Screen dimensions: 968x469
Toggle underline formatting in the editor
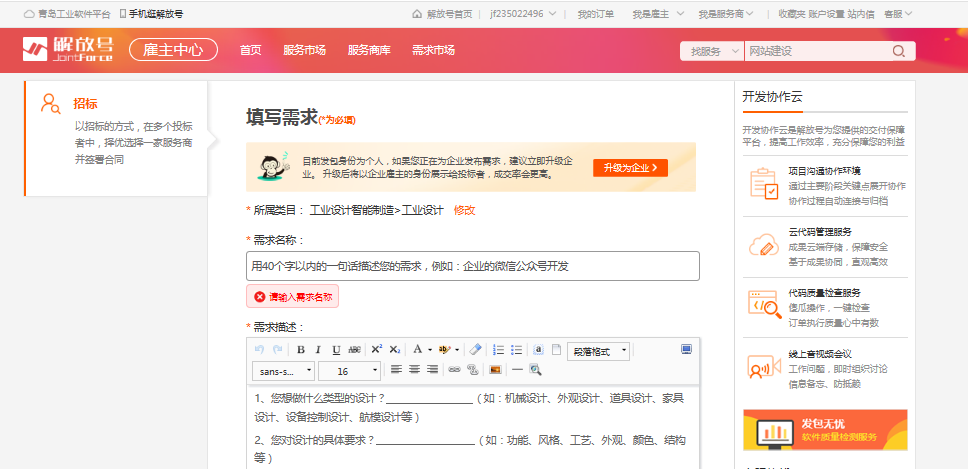pyautogui.click(x=336, y=350)
